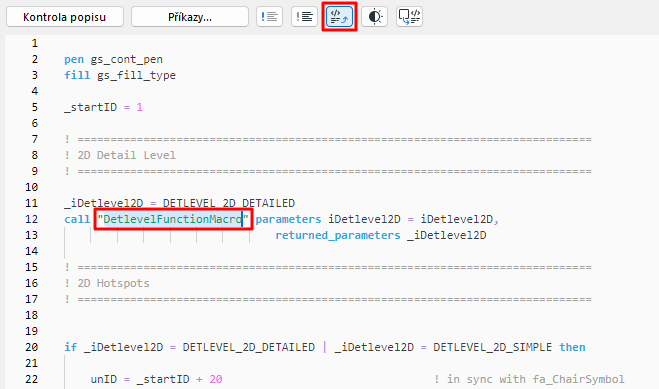Click line number 22 in gutter
The height and width of the screenshot is (389, 659).
point(31,379)
